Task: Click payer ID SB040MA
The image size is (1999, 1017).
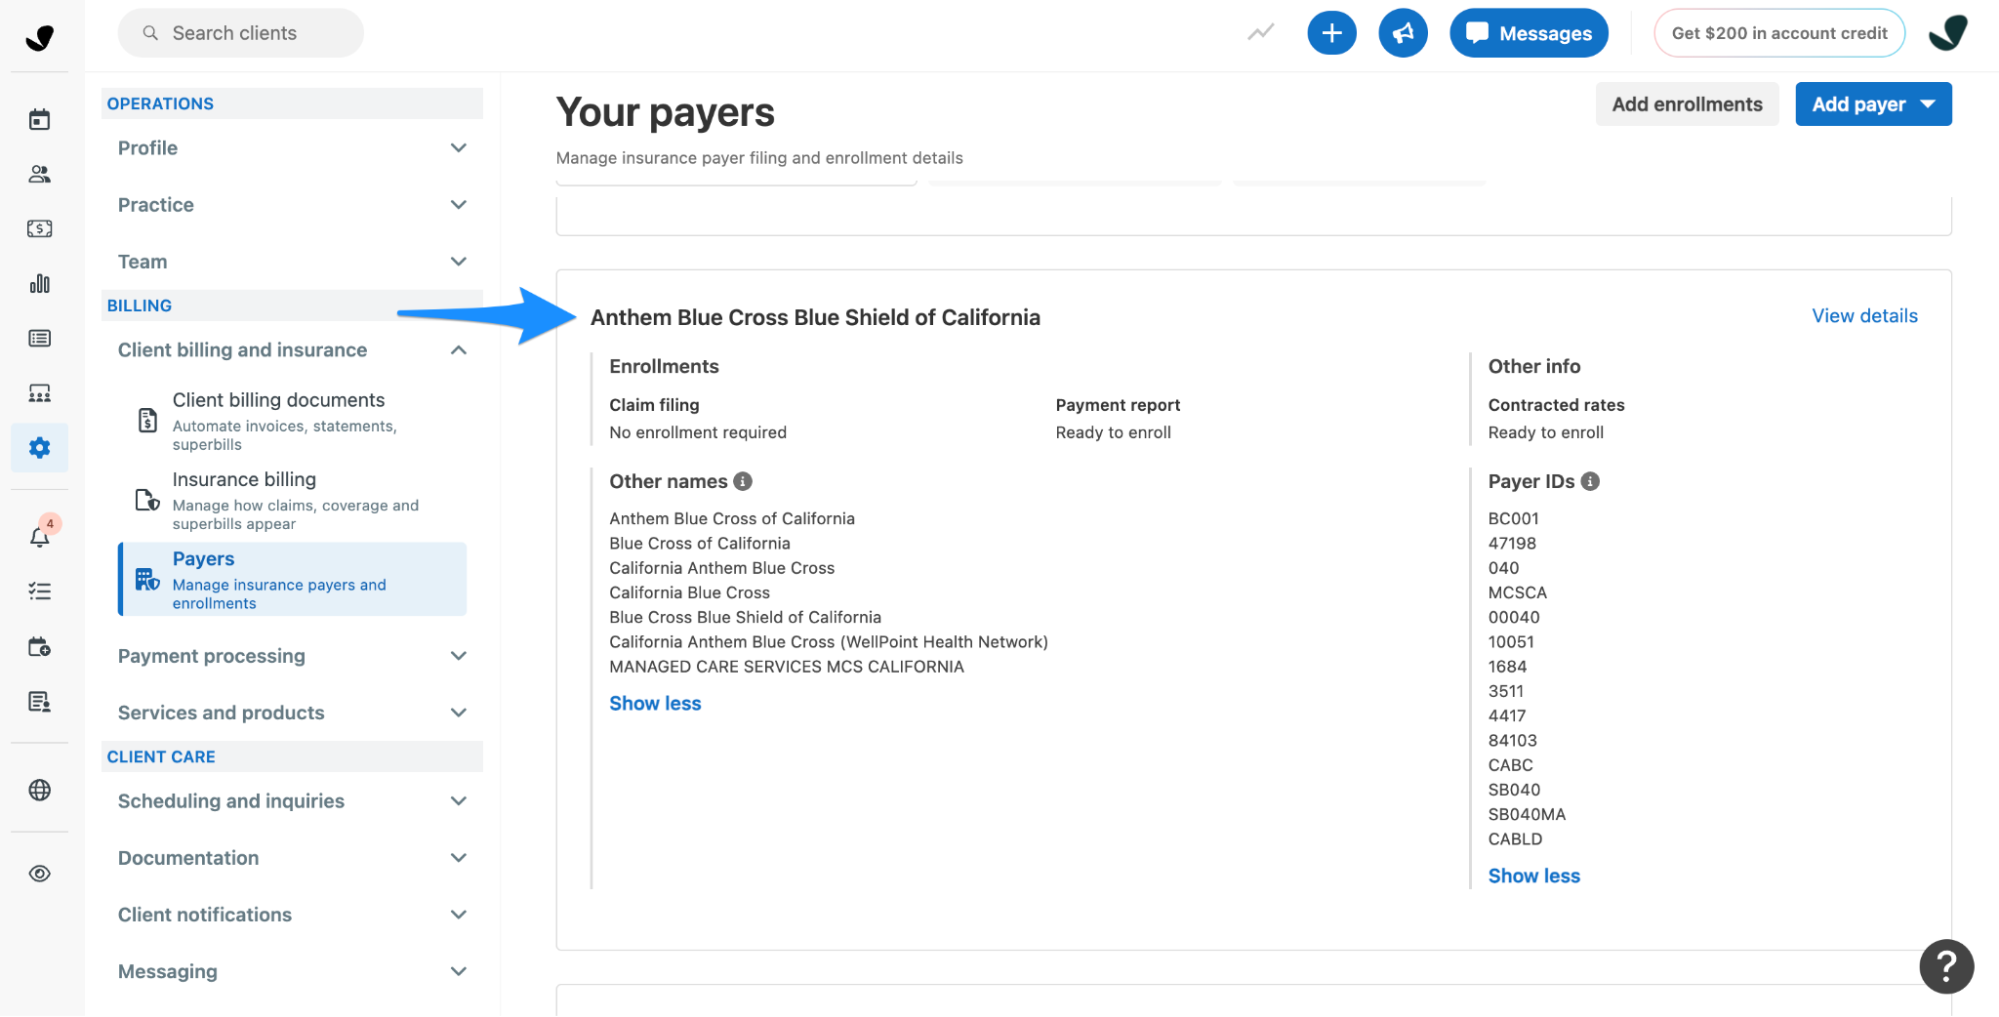Action: point(1526,815)
